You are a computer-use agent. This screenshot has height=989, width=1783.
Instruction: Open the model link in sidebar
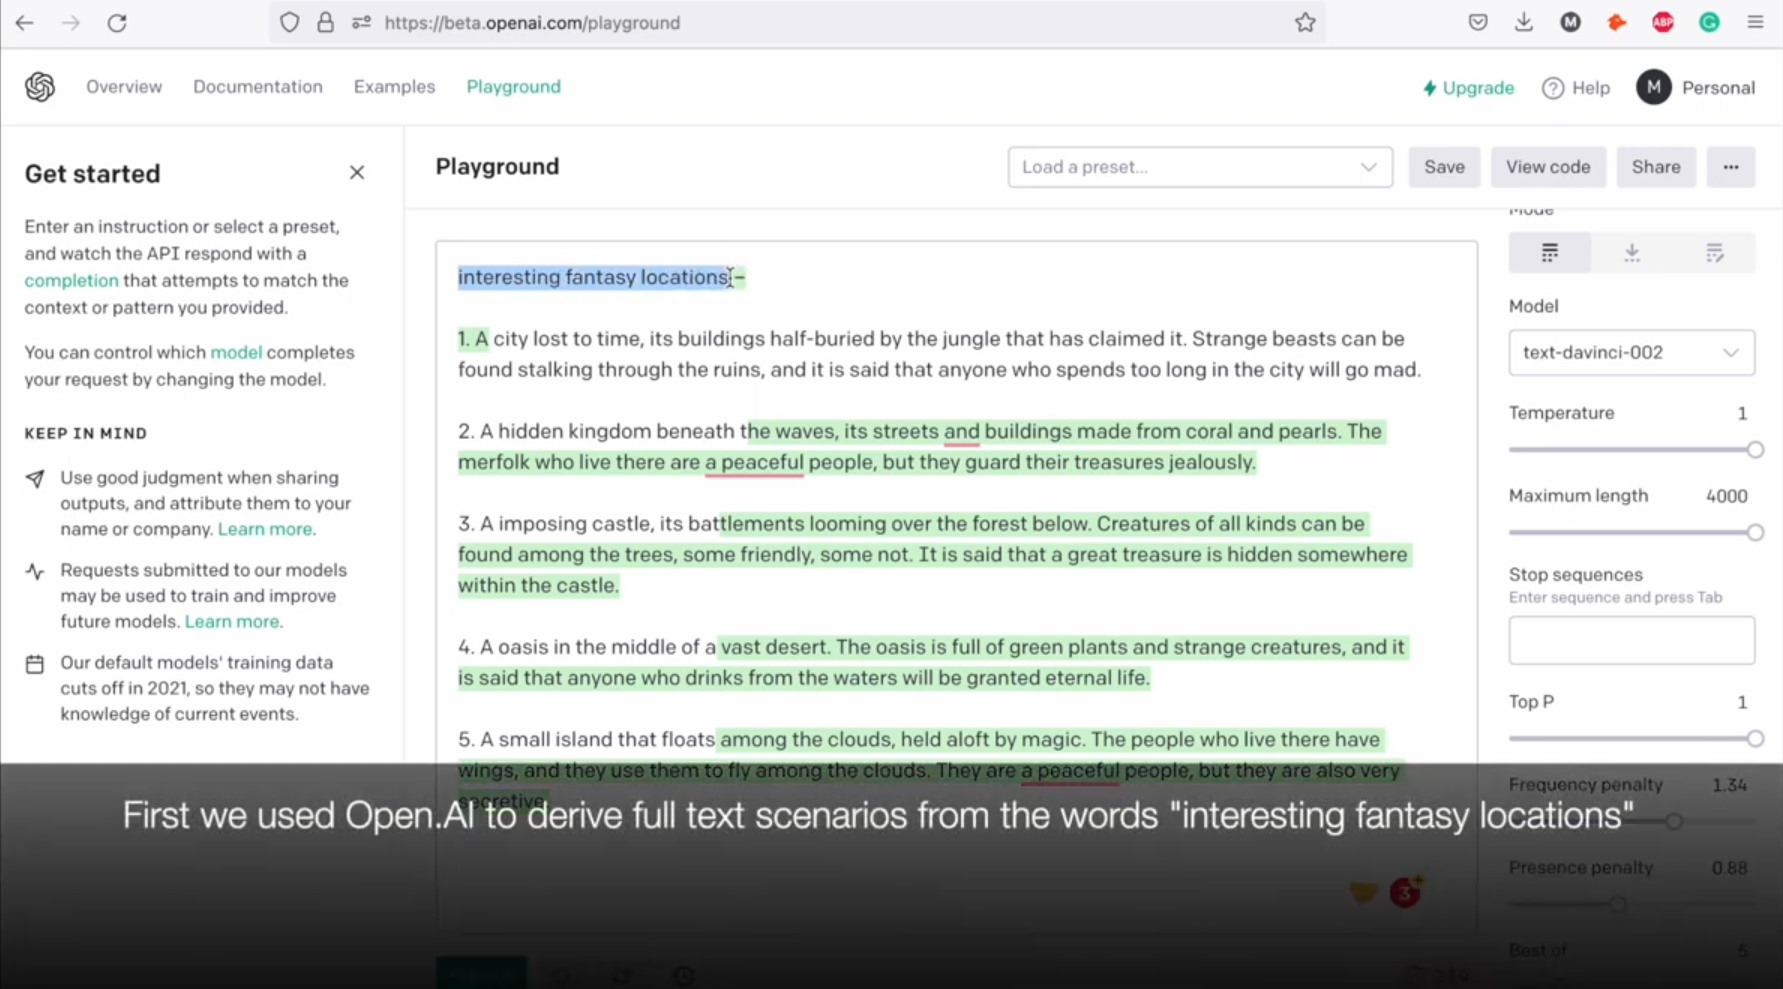236,353
